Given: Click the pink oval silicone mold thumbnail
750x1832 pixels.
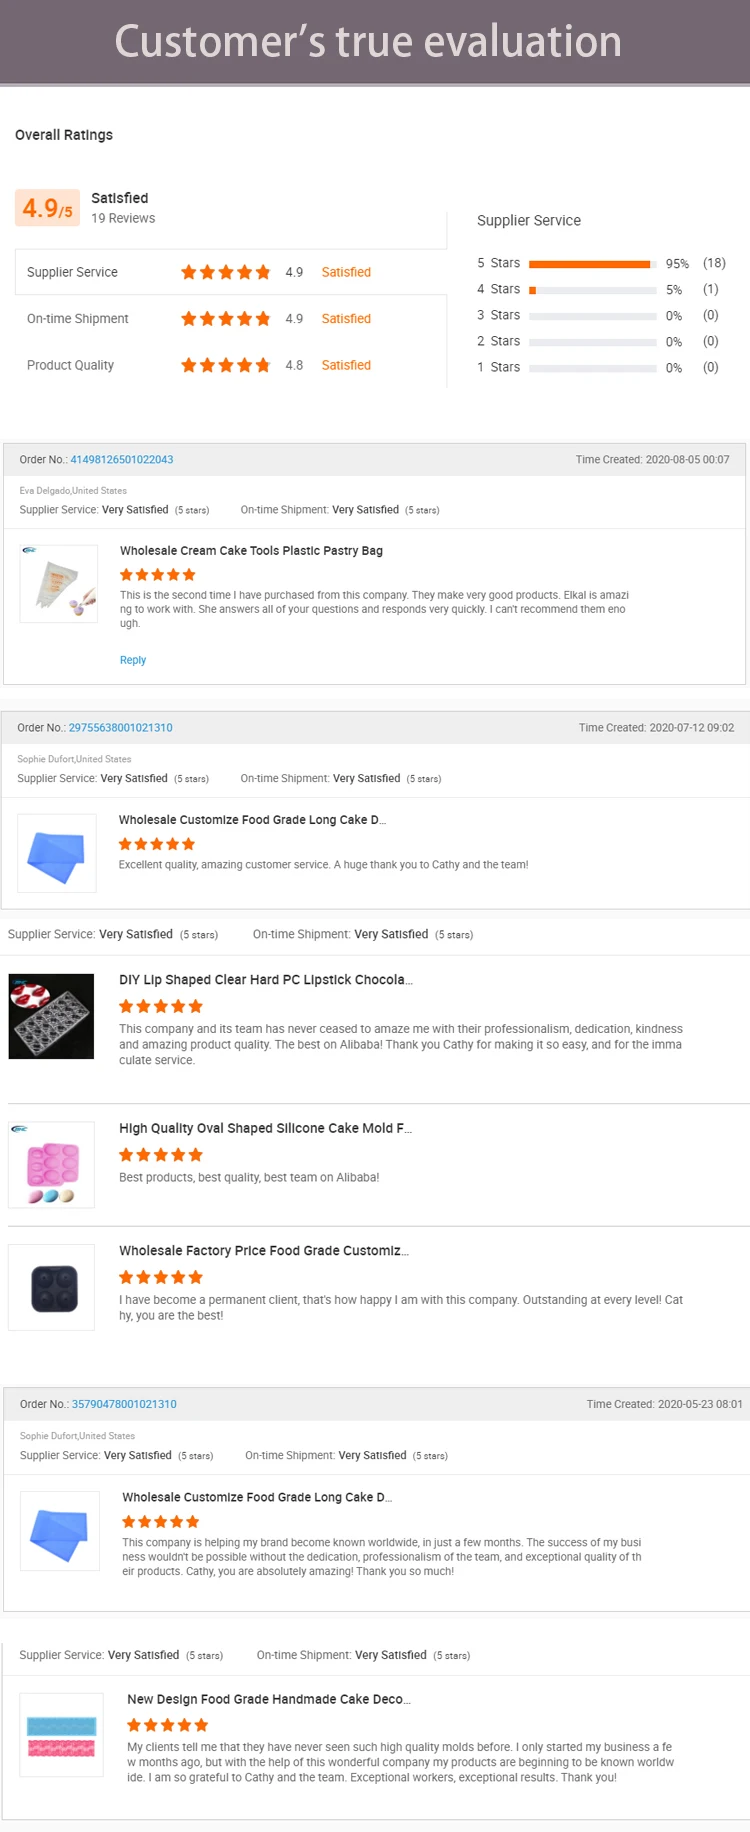Looking at the screenshot, I should pos(51,1165).
